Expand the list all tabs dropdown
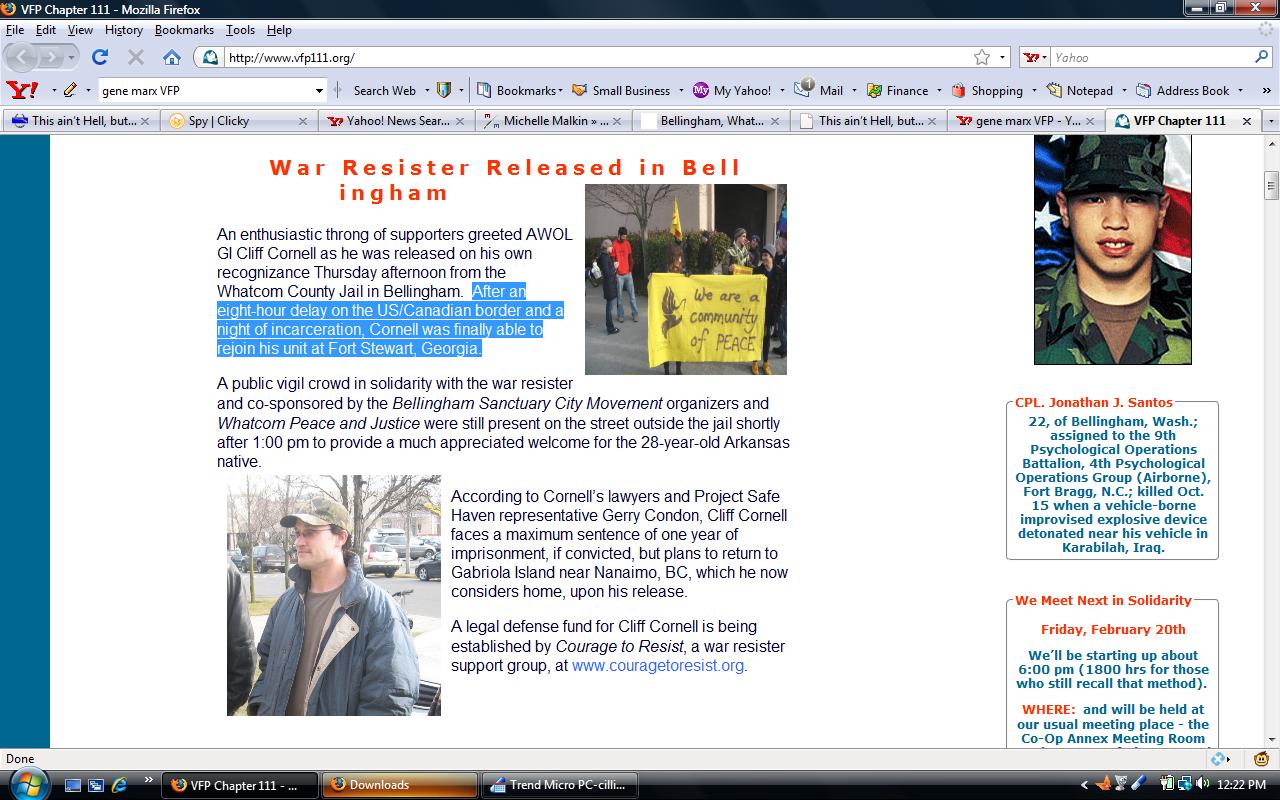Screen dimensions: 1280x800 (x=1271, y=121)
